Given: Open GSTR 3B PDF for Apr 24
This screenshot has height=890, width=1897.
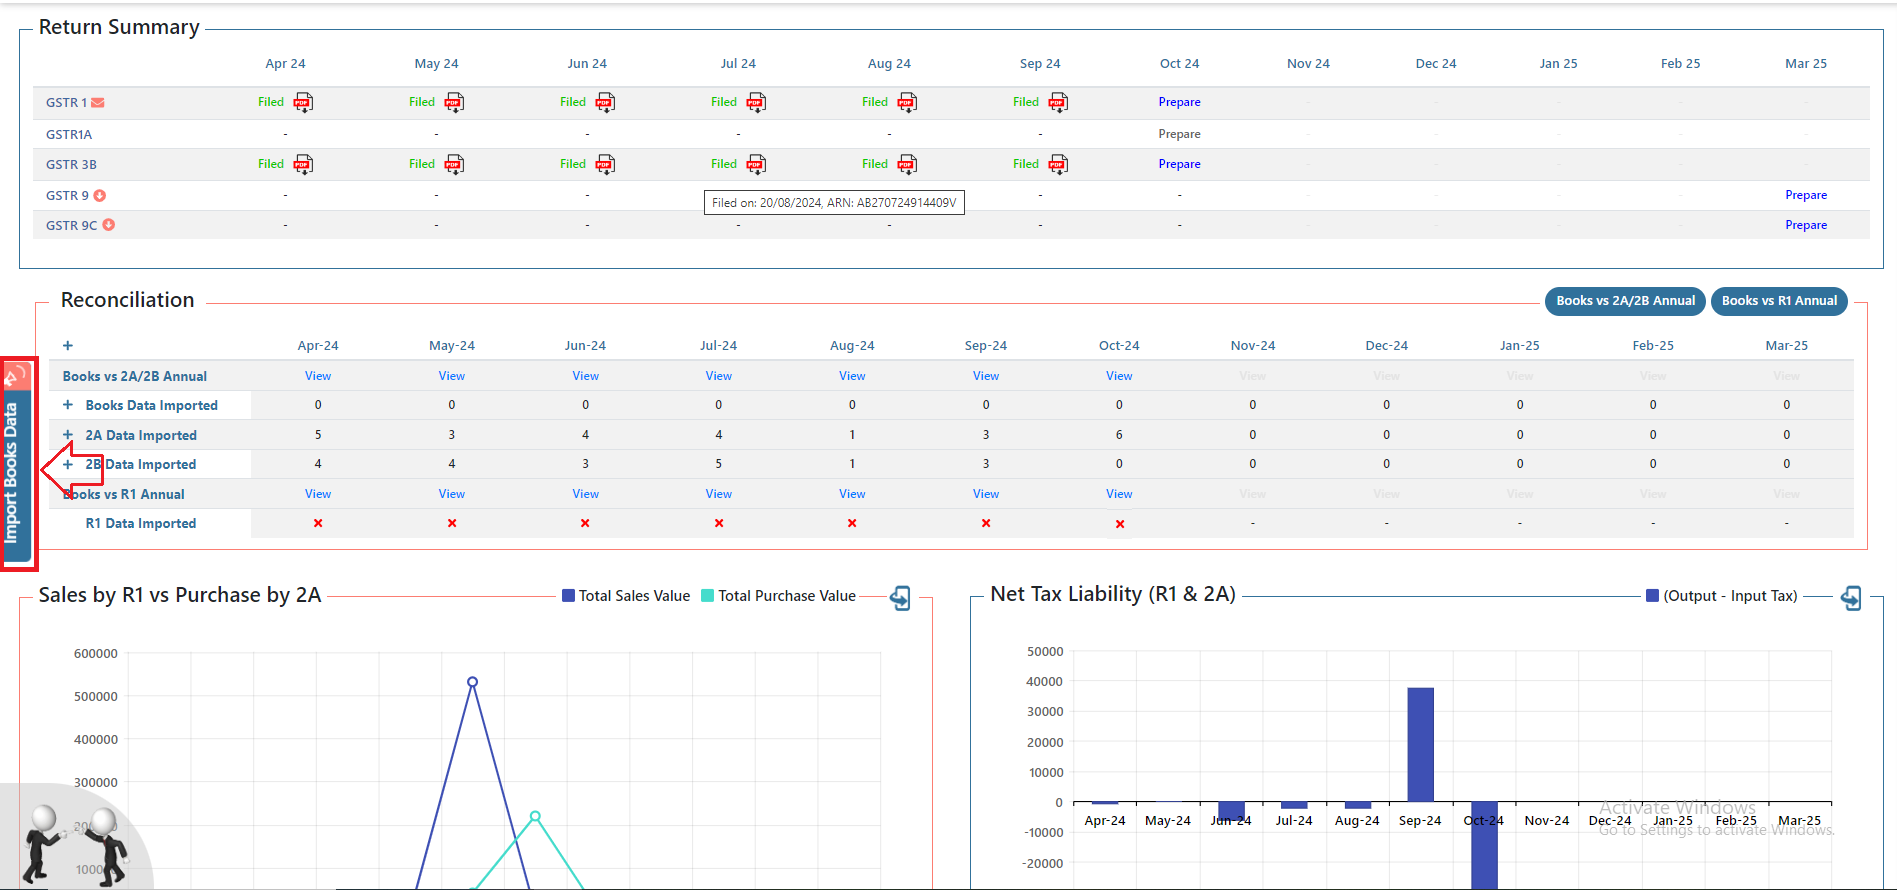Looking at the screenshot, I should point(303,164).
